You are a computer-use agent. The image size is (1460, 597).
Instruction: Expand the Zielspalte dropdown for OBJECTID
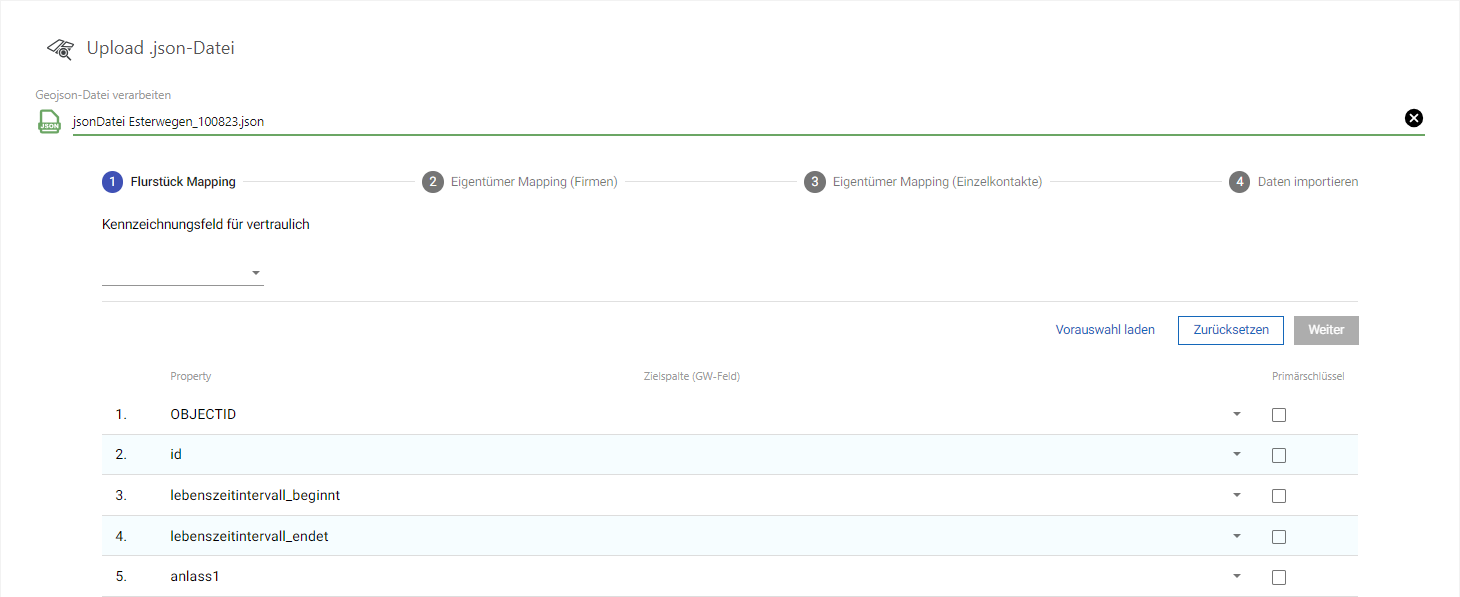click(x=1236, y=414)
